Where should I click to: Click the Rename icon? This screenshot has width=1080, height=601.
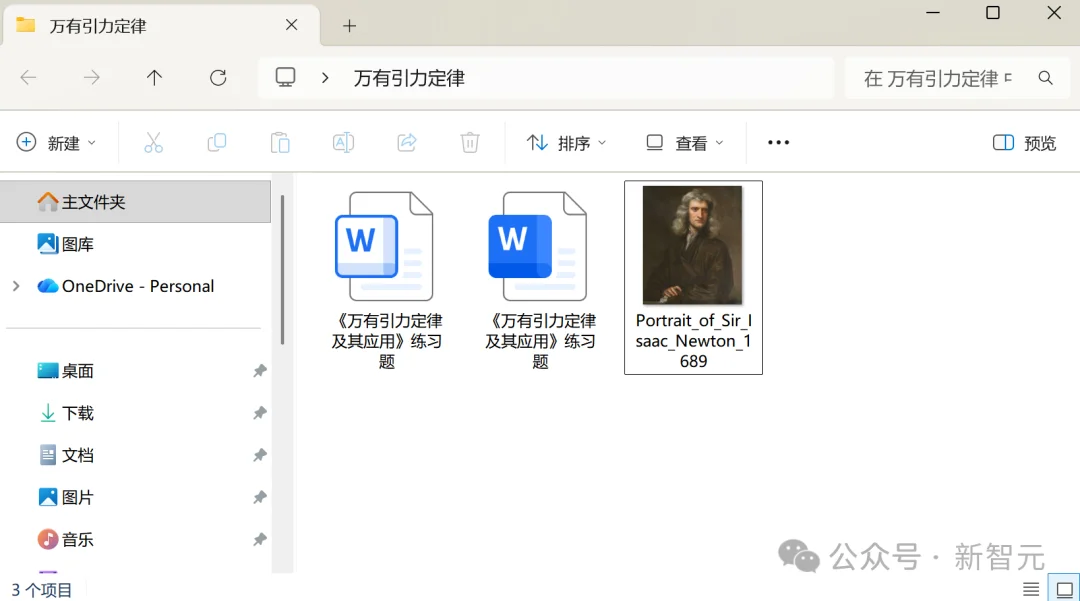343,142
